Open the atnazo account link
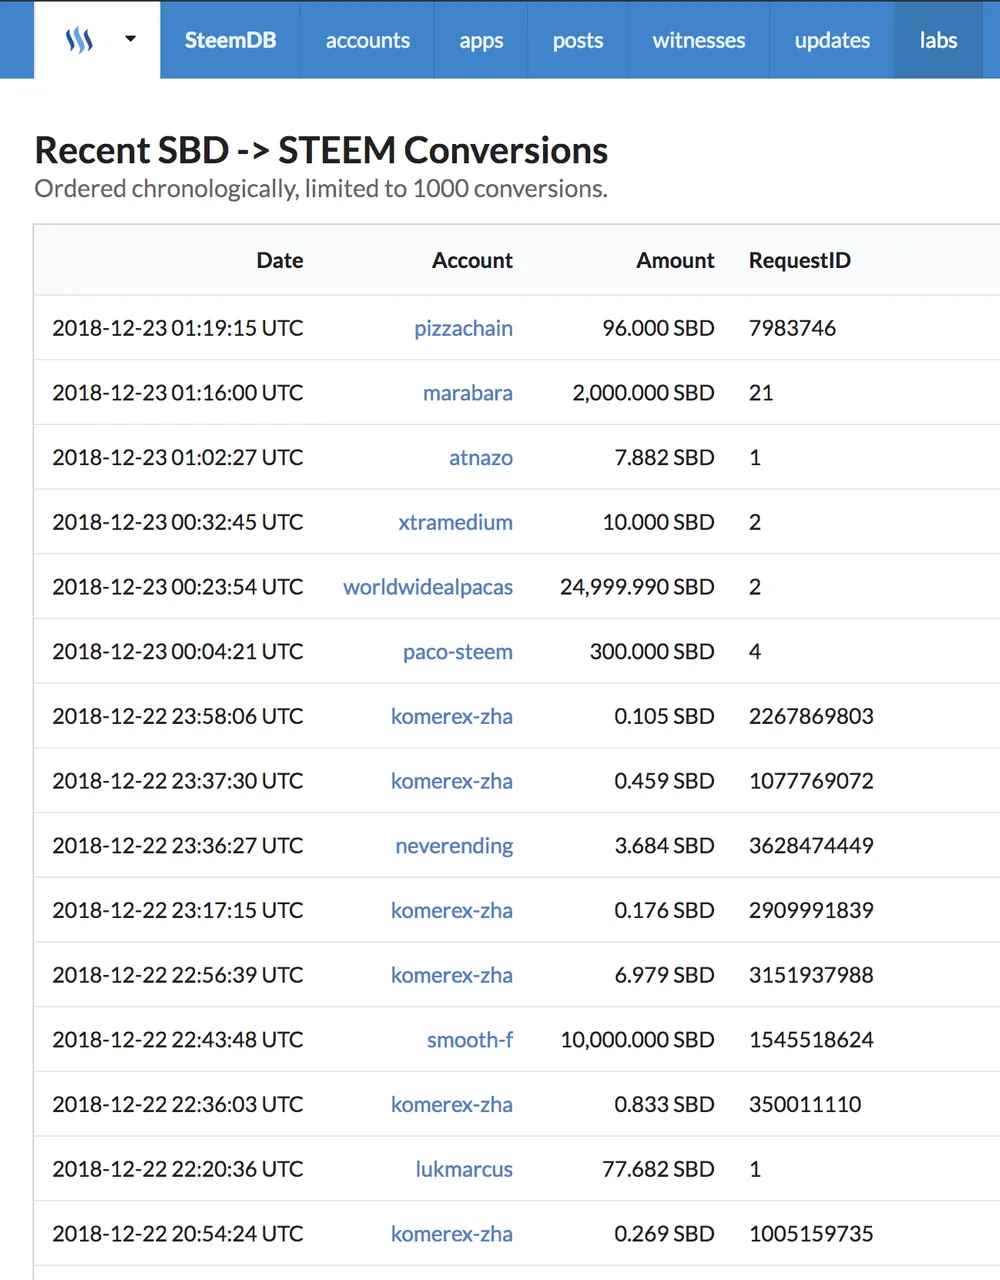Image resolution: width=1000 pixels, height=1280 pixels. (481, 458)
